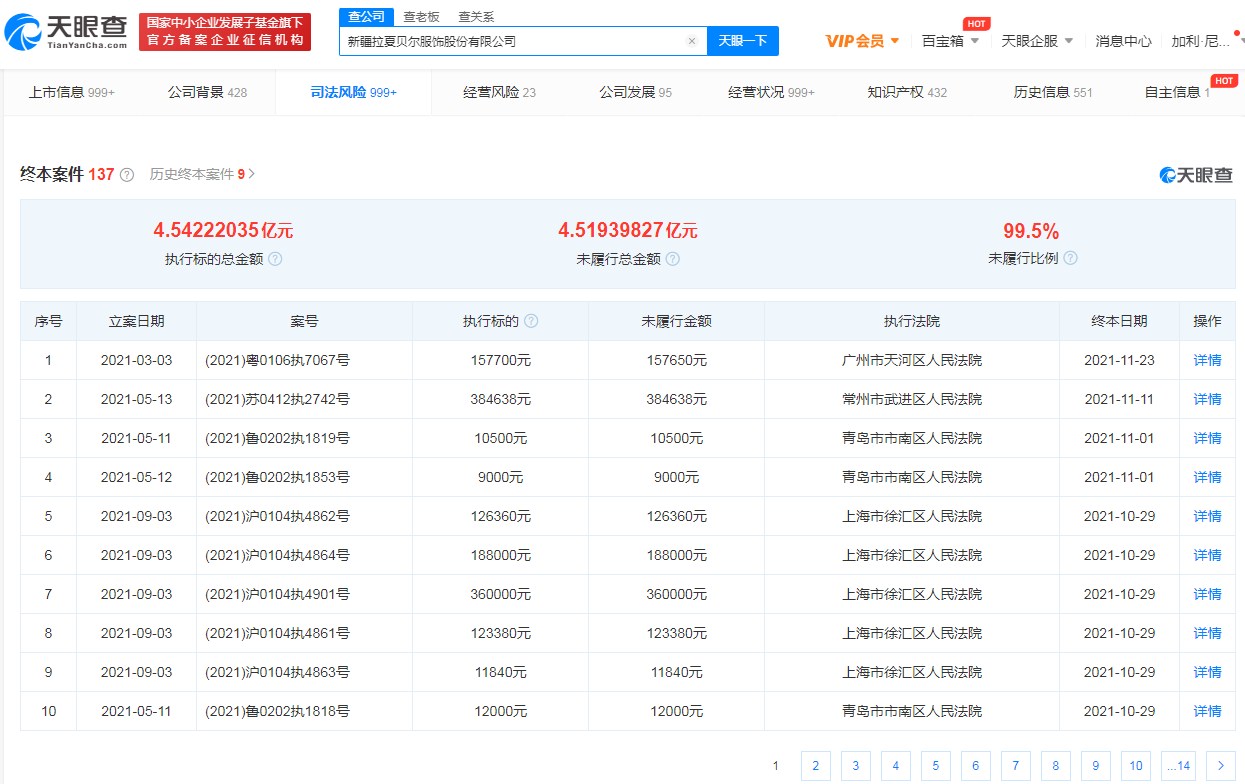The image size is (1245, 784).
Task: Select court name 常州市武进区人民法院
Action: (x=912, y=399)
